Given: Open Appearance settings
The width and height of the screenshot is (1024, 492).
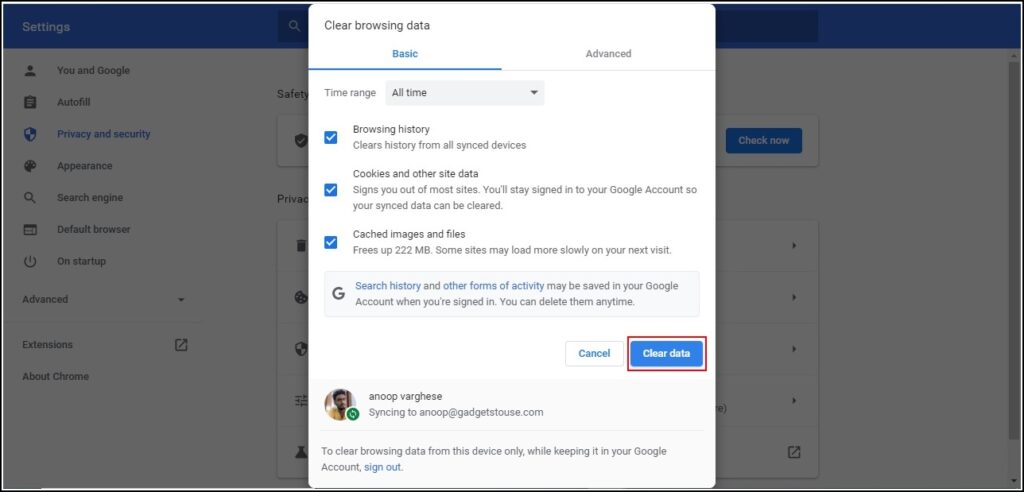Looking at the screenshot, I should [x=85, y=166].
